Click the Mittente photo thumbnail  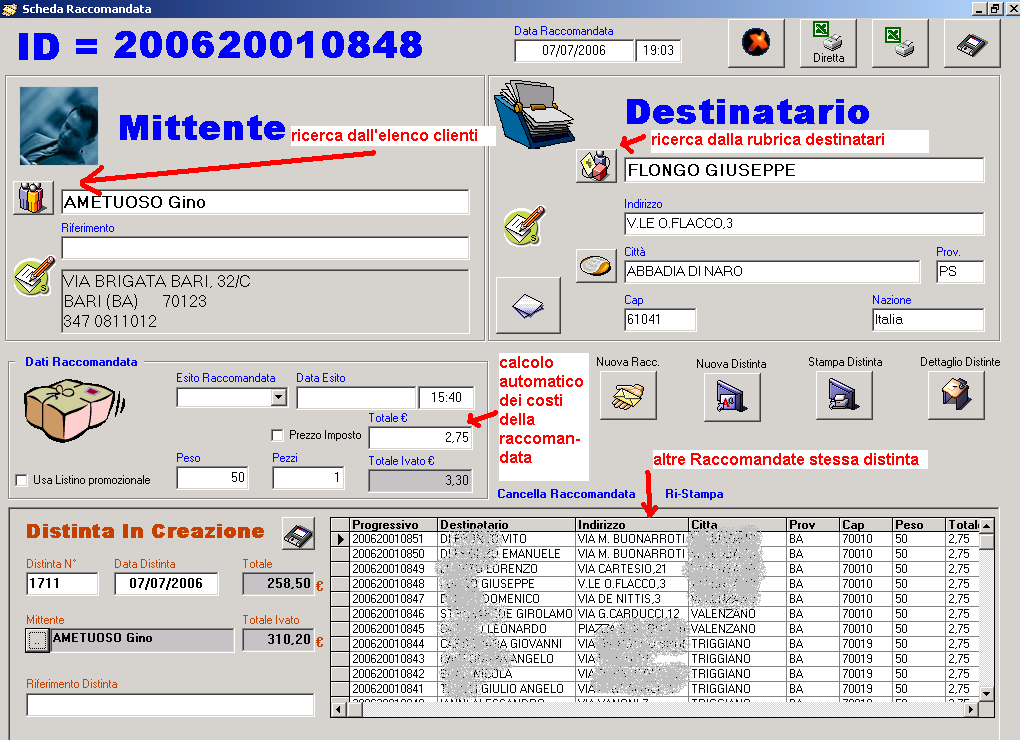pyautogui.click(x=59, y=126)
